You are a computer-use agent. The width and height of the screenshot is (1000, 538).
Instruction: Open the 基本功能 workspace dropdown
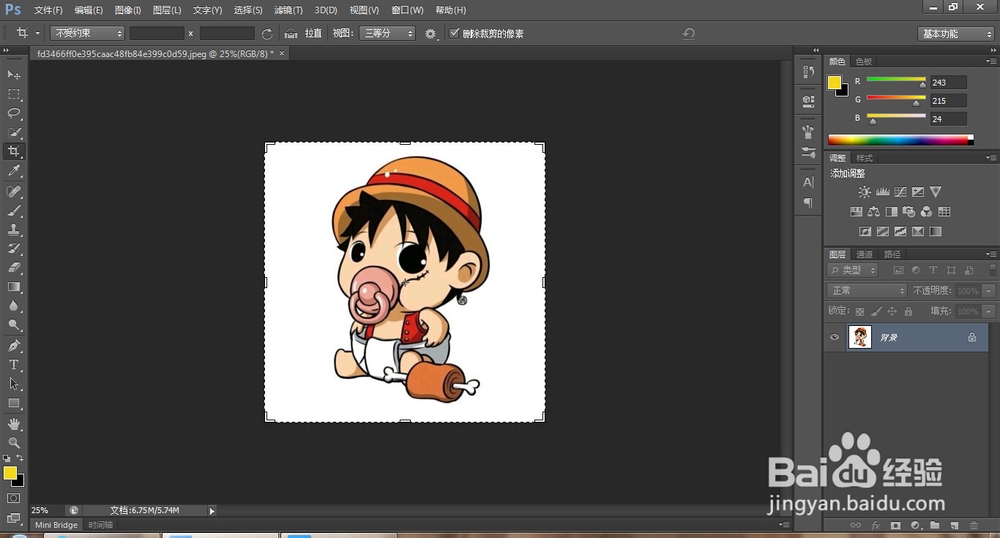(955, 34)
